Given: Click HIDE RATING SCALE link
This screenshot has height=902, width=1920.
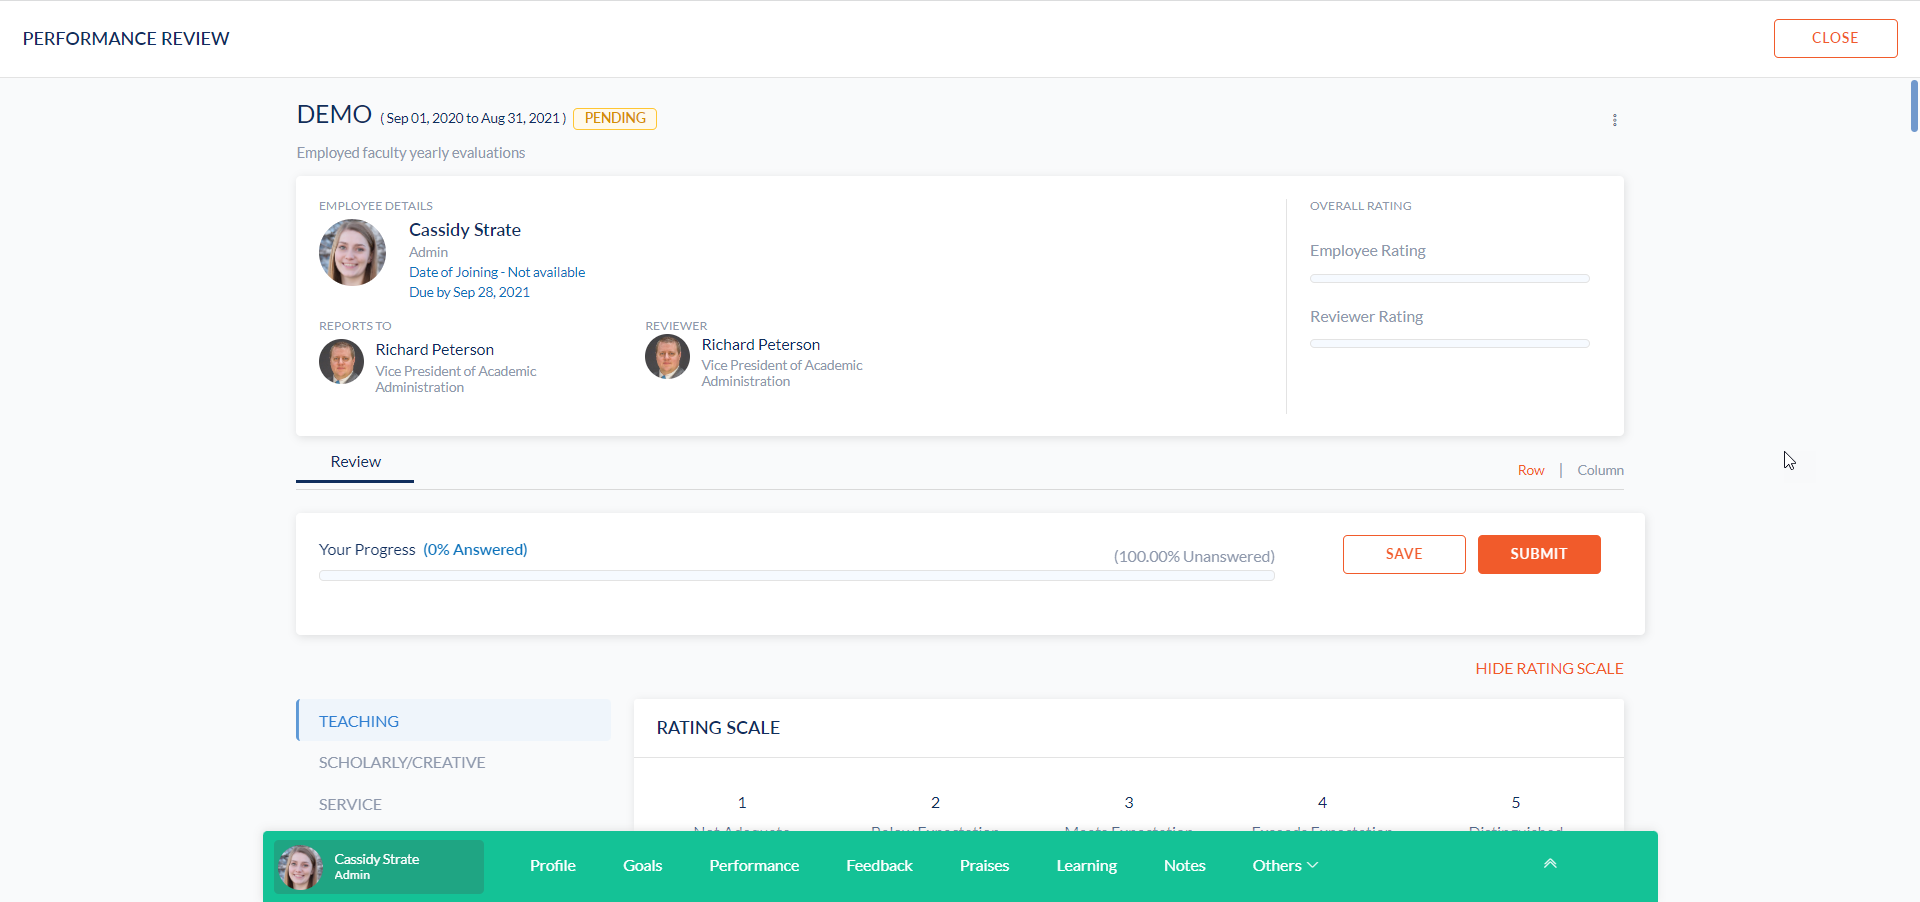Looking at the screenshot, I should click(x=1549, y=668).
